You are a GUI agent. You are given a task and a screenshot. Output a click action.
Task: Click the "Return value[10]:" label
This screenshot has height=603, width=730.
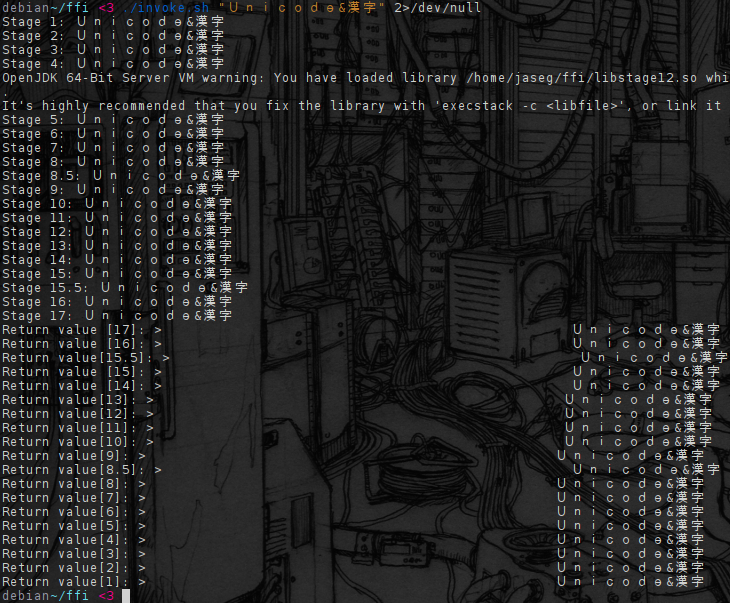click(x=69, y=441)
